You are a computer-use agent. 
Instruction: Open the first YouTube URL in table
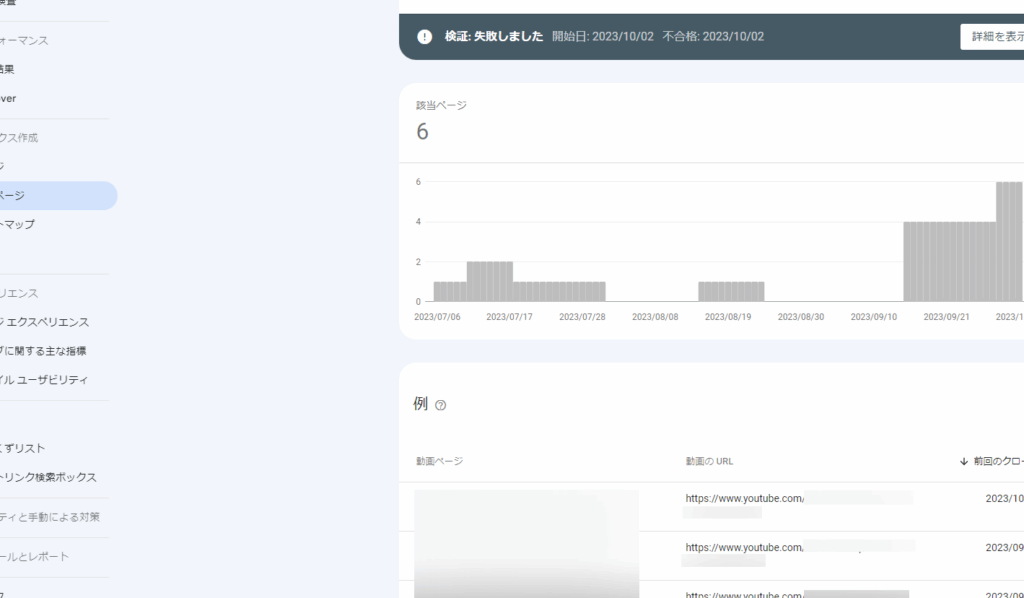(x=744, y=497)
